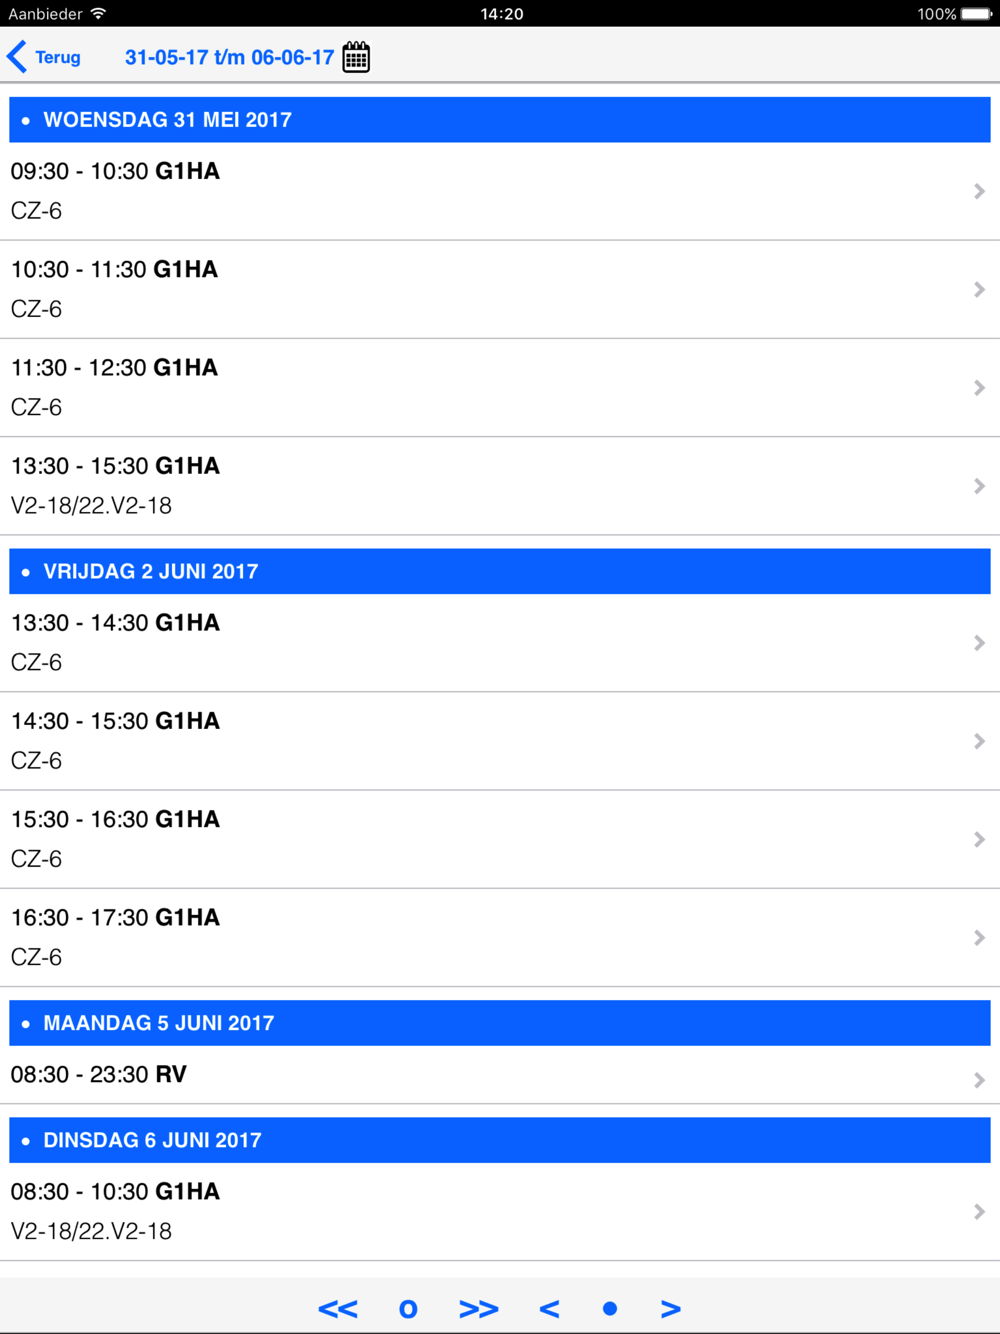
Task: Go to previous with single left arrow
Action: 549,1308
